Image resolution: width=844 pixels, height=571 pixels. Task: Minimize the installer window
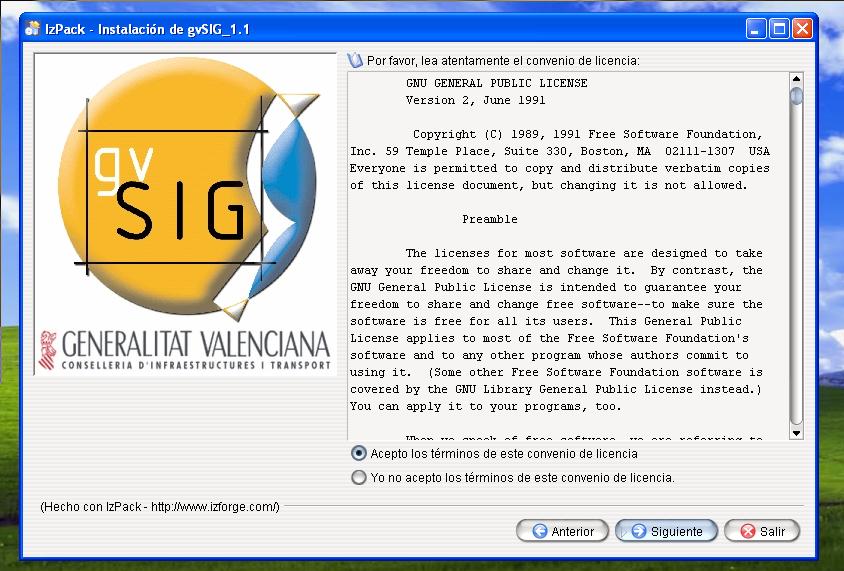tap(757, 29)
